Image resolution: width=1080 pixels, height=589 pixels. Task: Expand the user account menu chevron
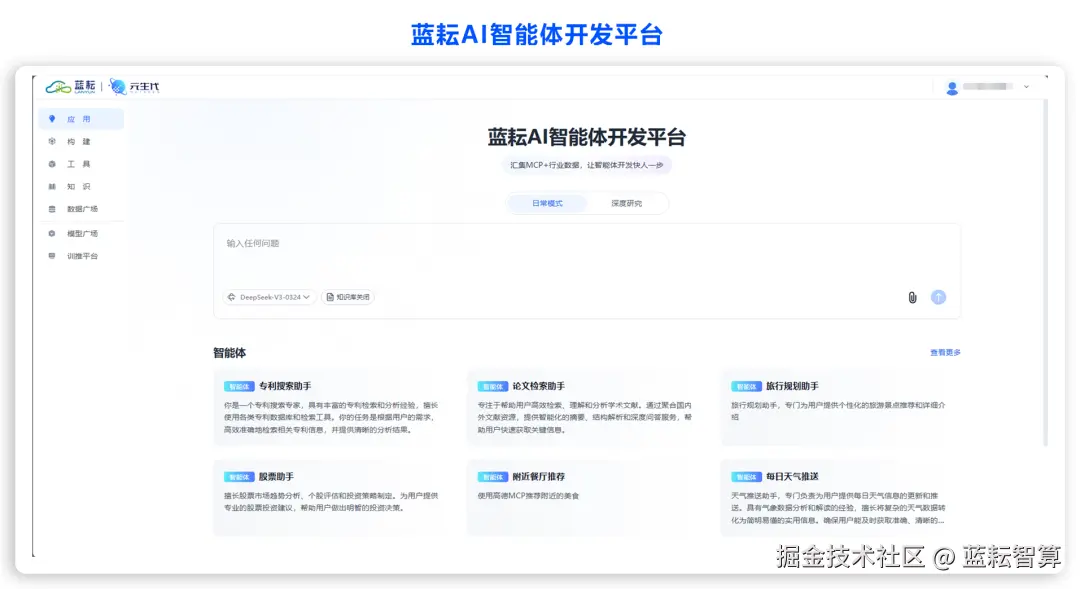(1026, 87)
